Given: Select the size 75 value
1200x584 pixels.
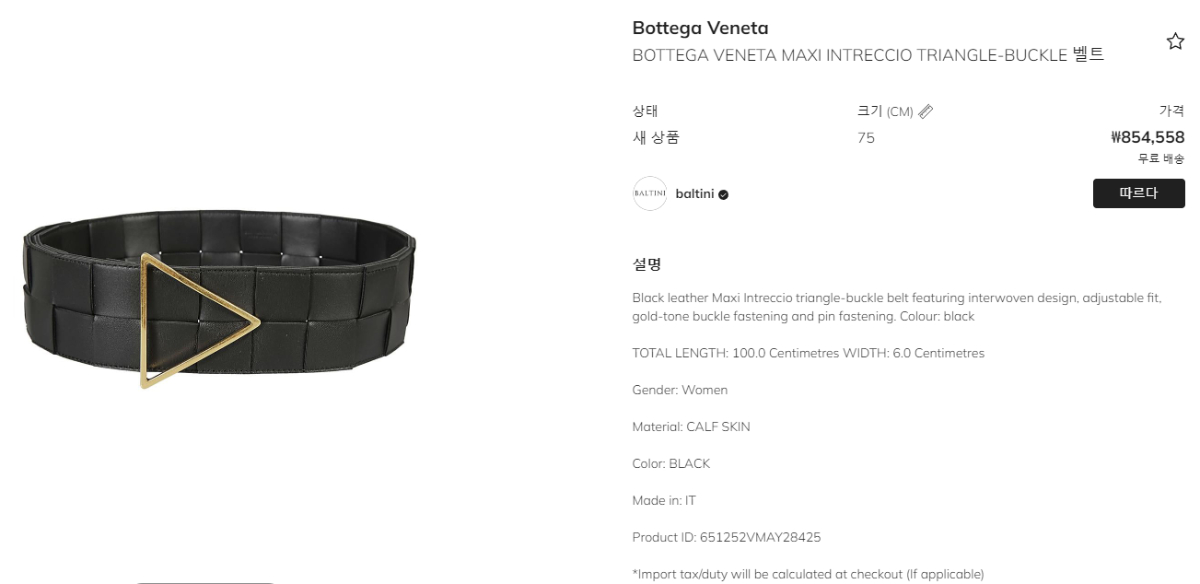Looking at the screenshot, I should 866,138.
